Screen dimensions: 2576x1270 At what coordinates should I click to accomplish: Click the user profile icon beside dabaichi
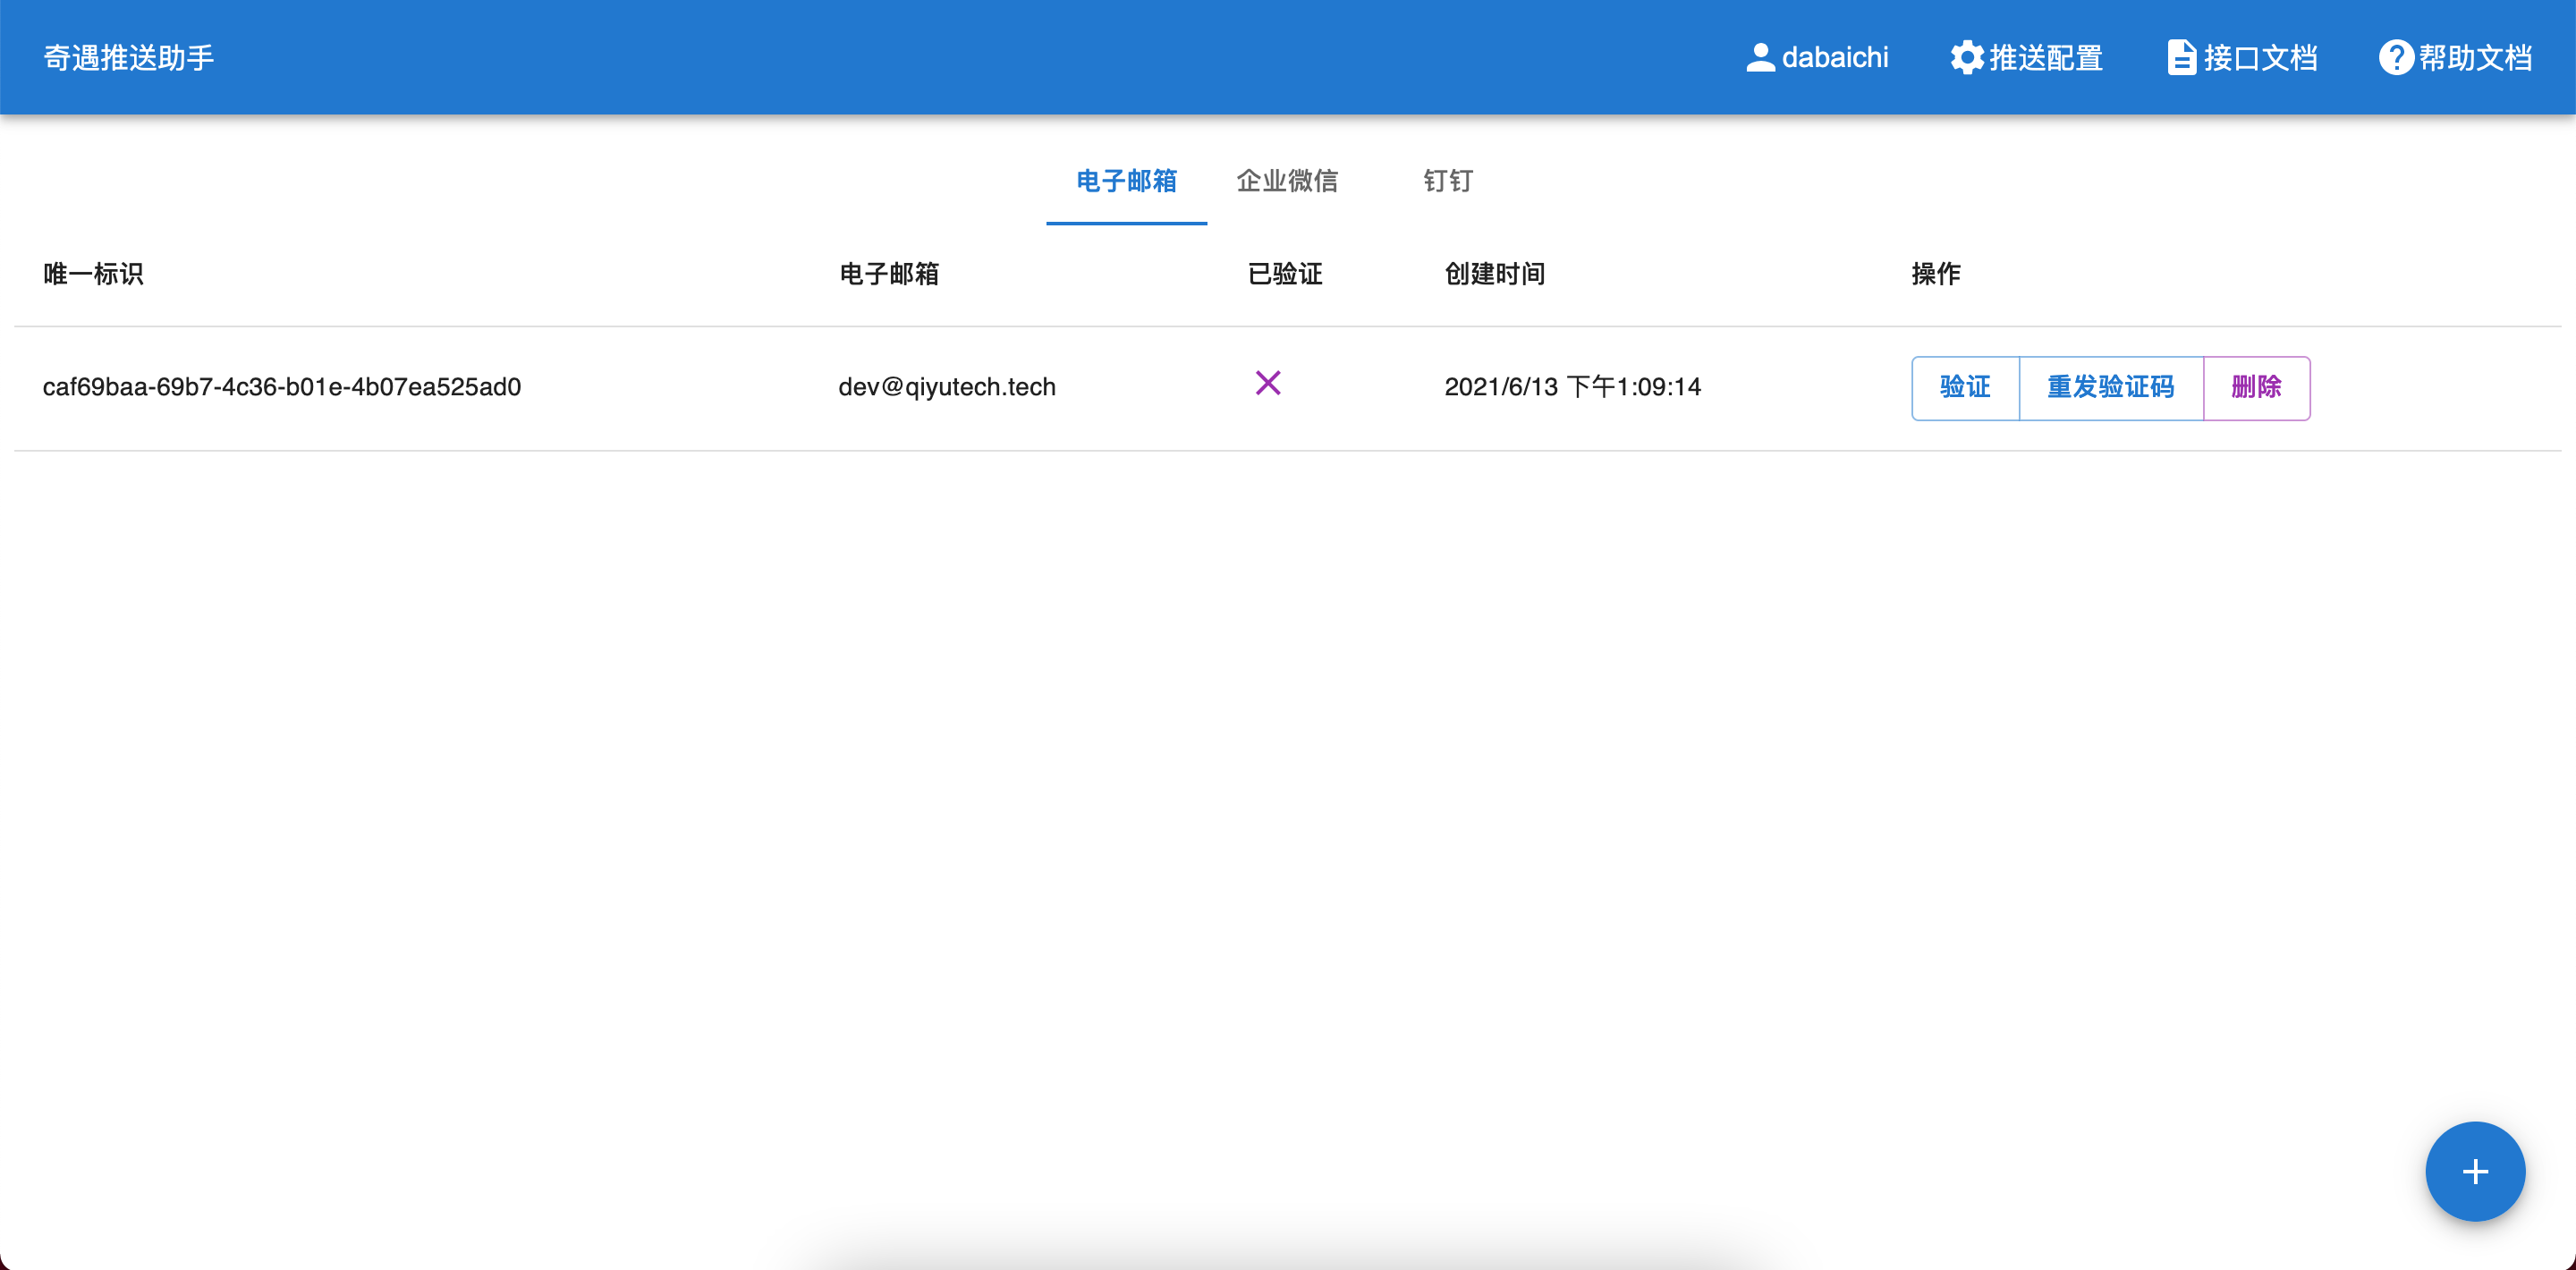pos(1760,58)
